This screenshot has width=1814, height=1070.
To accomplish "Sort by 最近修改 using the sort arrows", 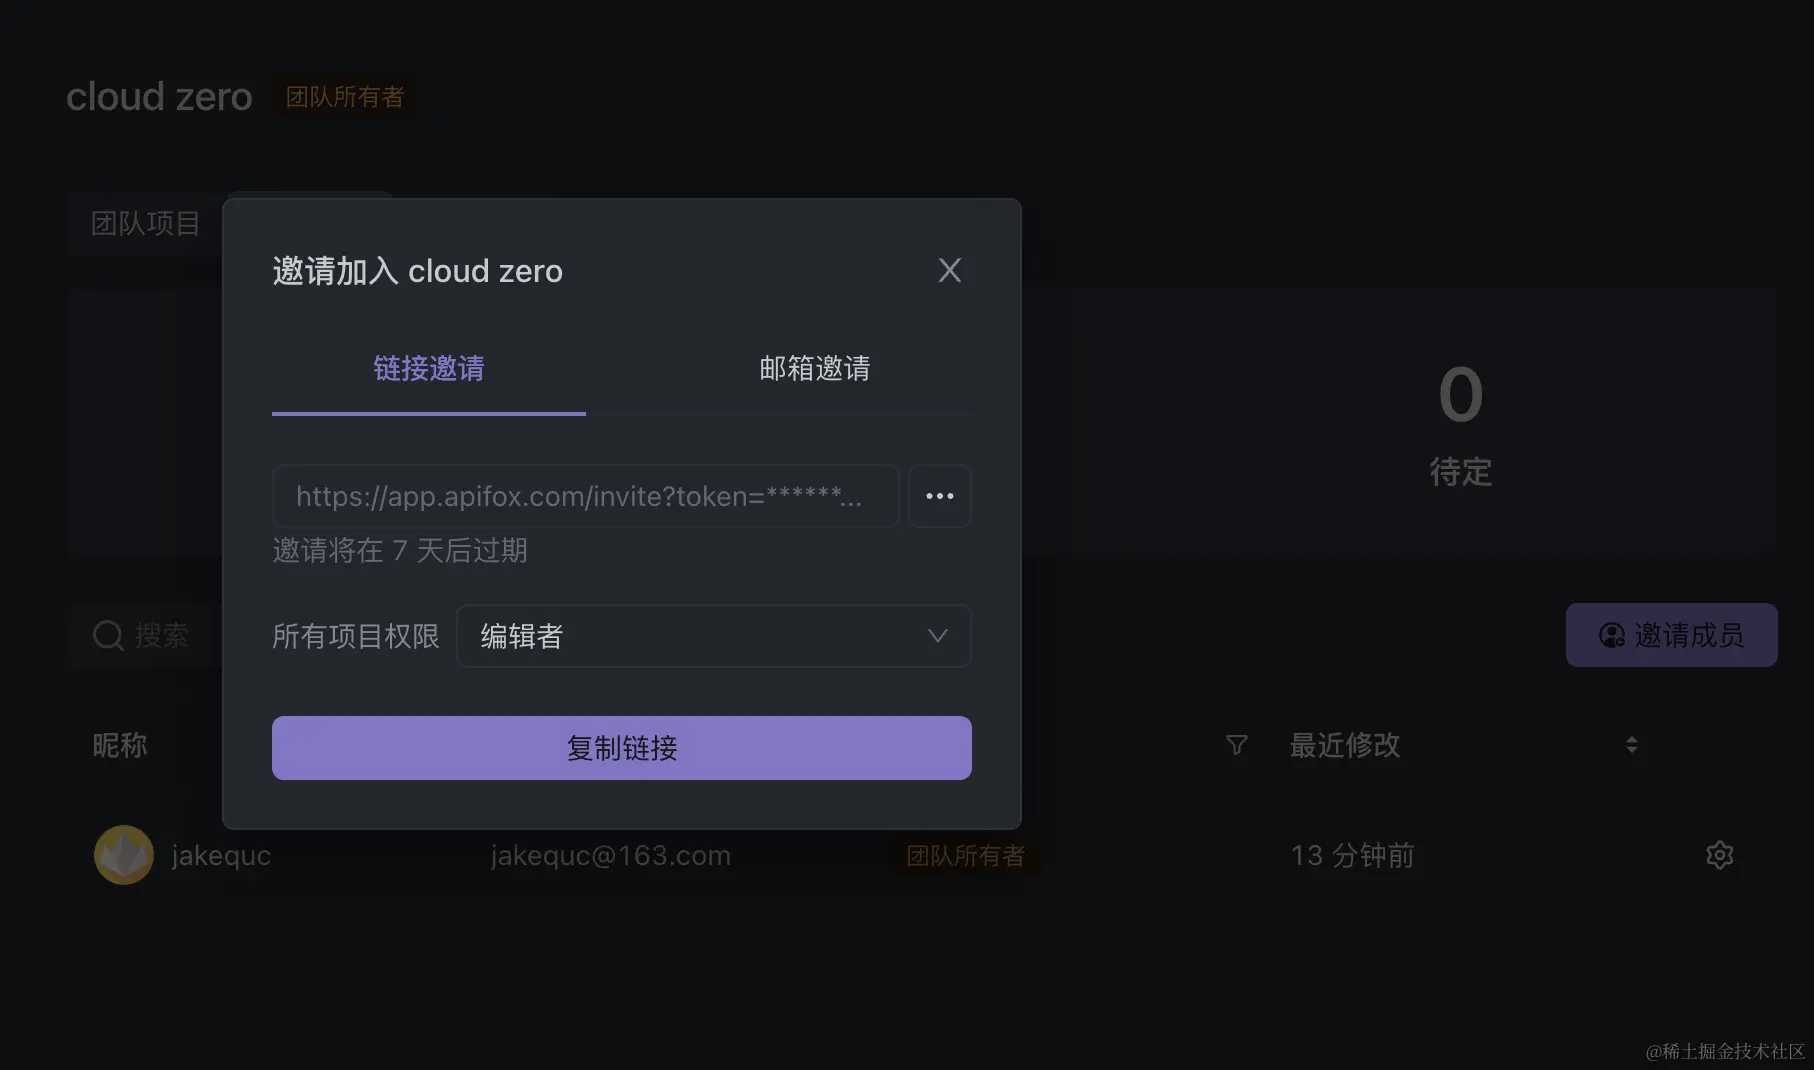I will click(1631, 745).
